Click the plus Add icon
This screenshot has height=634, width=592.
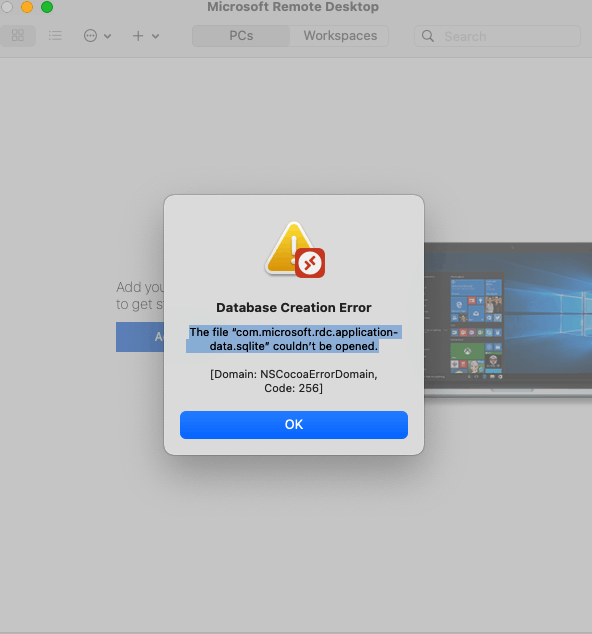(x=138, y=36)
